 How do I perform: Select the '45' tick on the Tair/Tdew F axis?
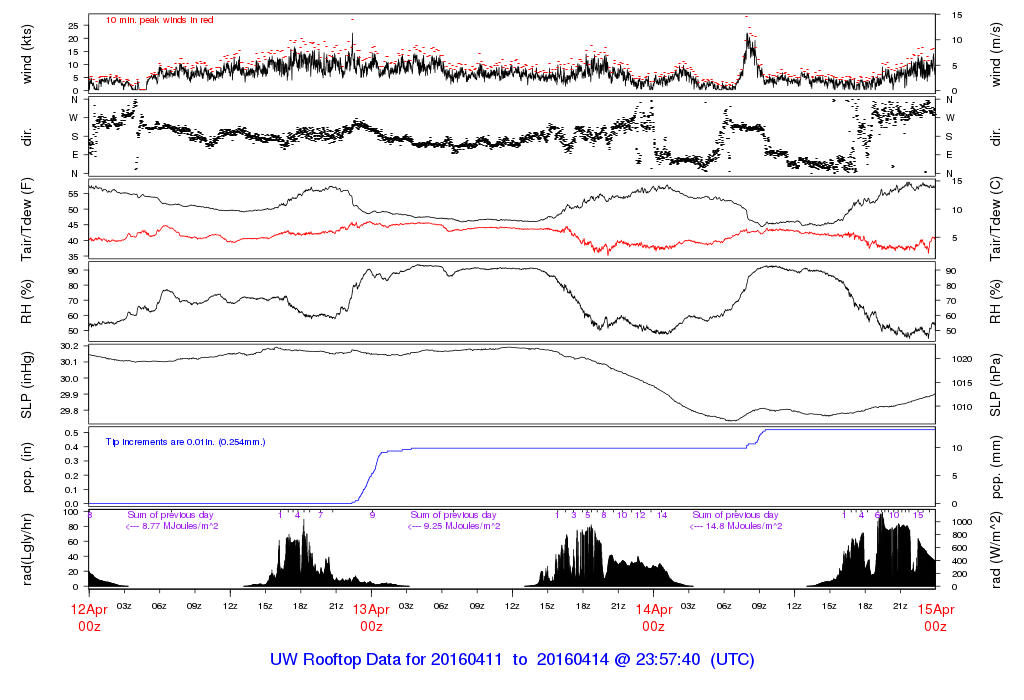73,225
